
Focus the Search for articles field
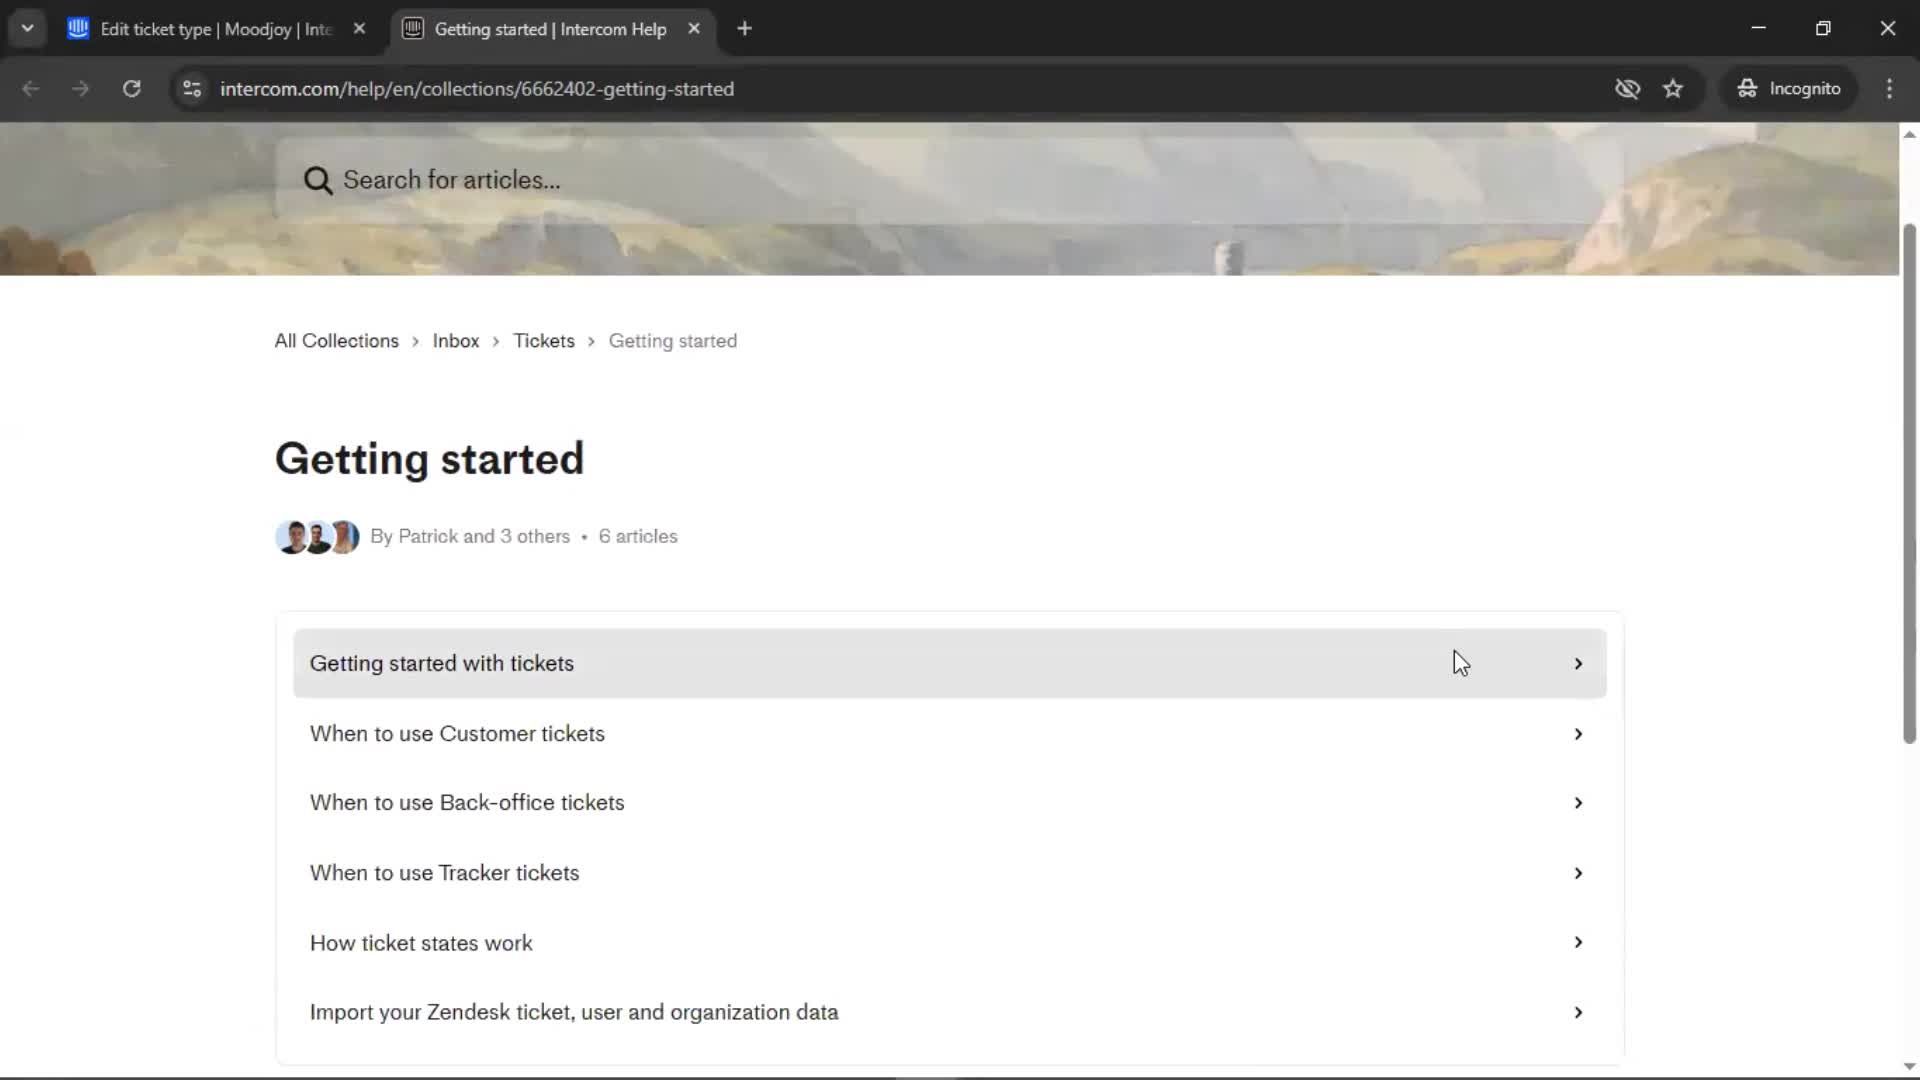[x=949, y=180]
